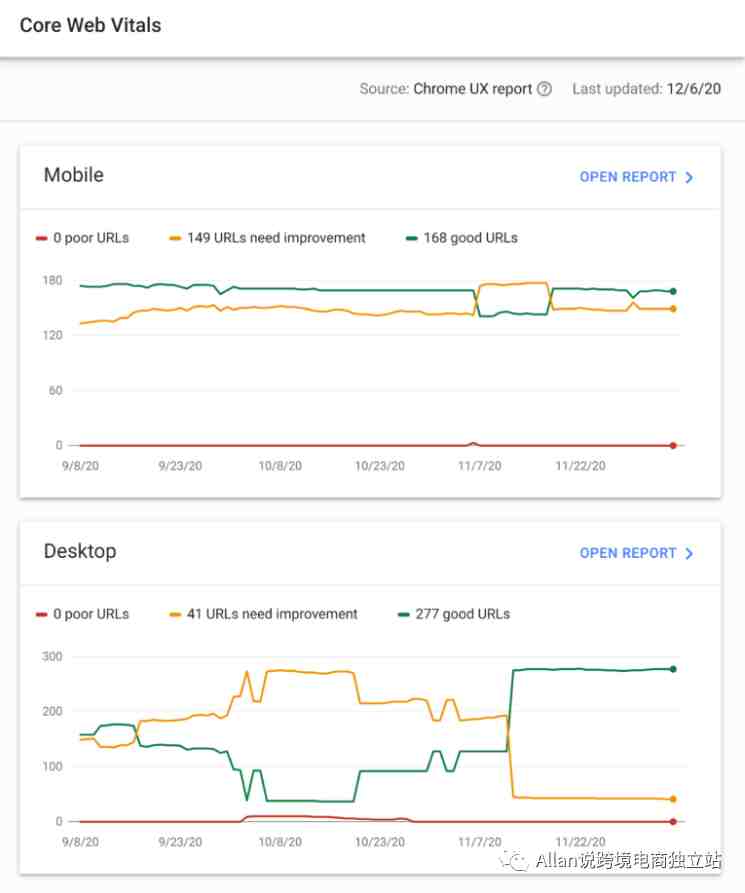Click Desktop red line endpoint dot
The image size is (745, 893).
(x=673, y=821)
